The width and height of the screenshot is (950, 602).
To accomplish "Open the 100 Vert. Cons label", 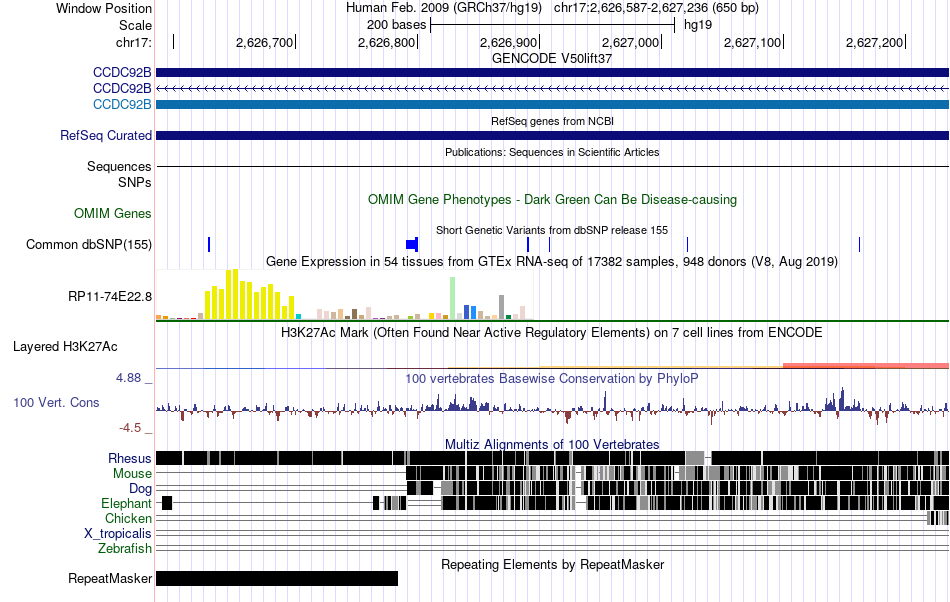I will (x=56, y=402).
